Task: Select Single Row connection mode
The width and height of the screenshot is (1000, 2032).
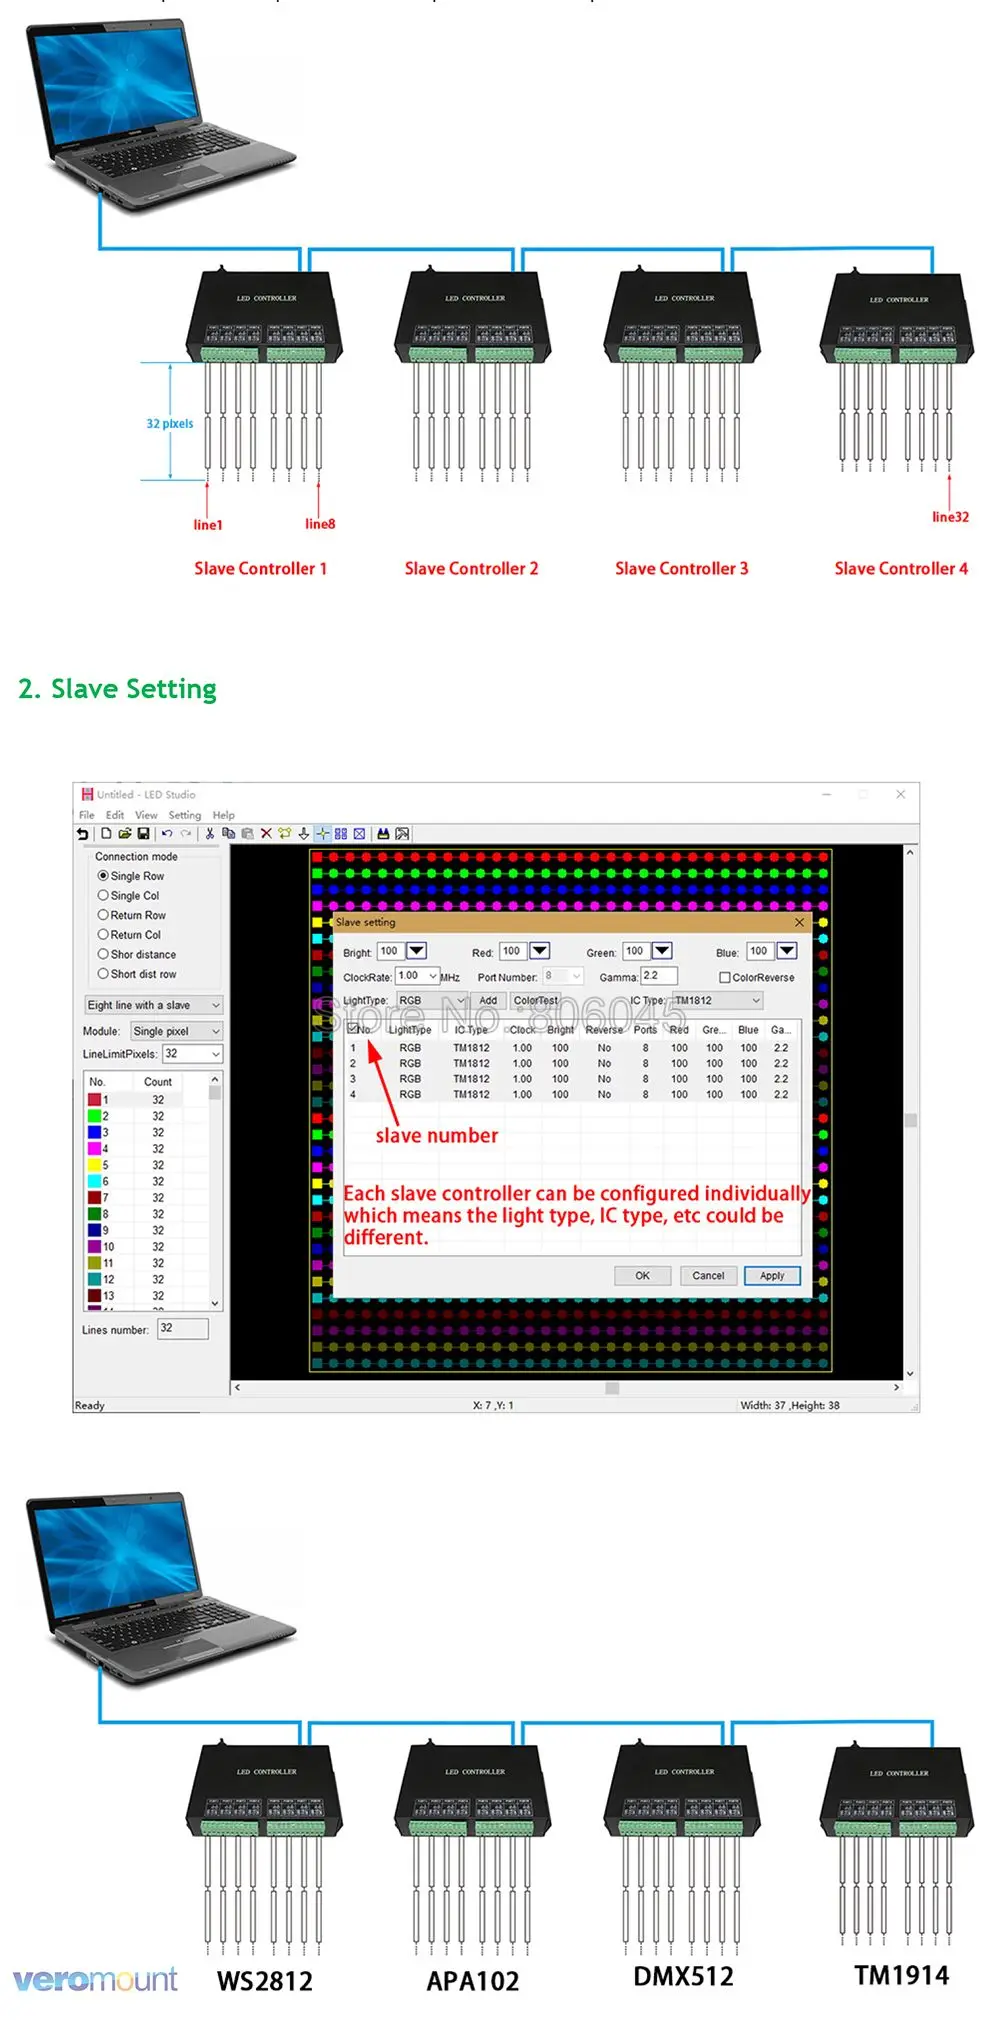Action: (131, 876)
